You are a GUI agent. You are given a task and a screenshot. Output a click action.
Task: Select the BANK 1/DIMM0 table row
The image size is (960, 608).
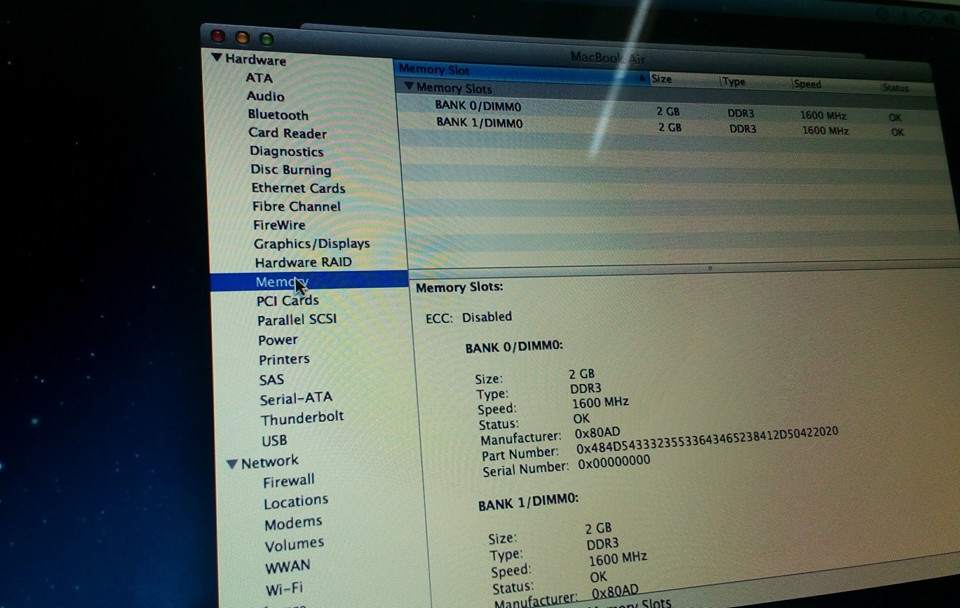(479, 123)
